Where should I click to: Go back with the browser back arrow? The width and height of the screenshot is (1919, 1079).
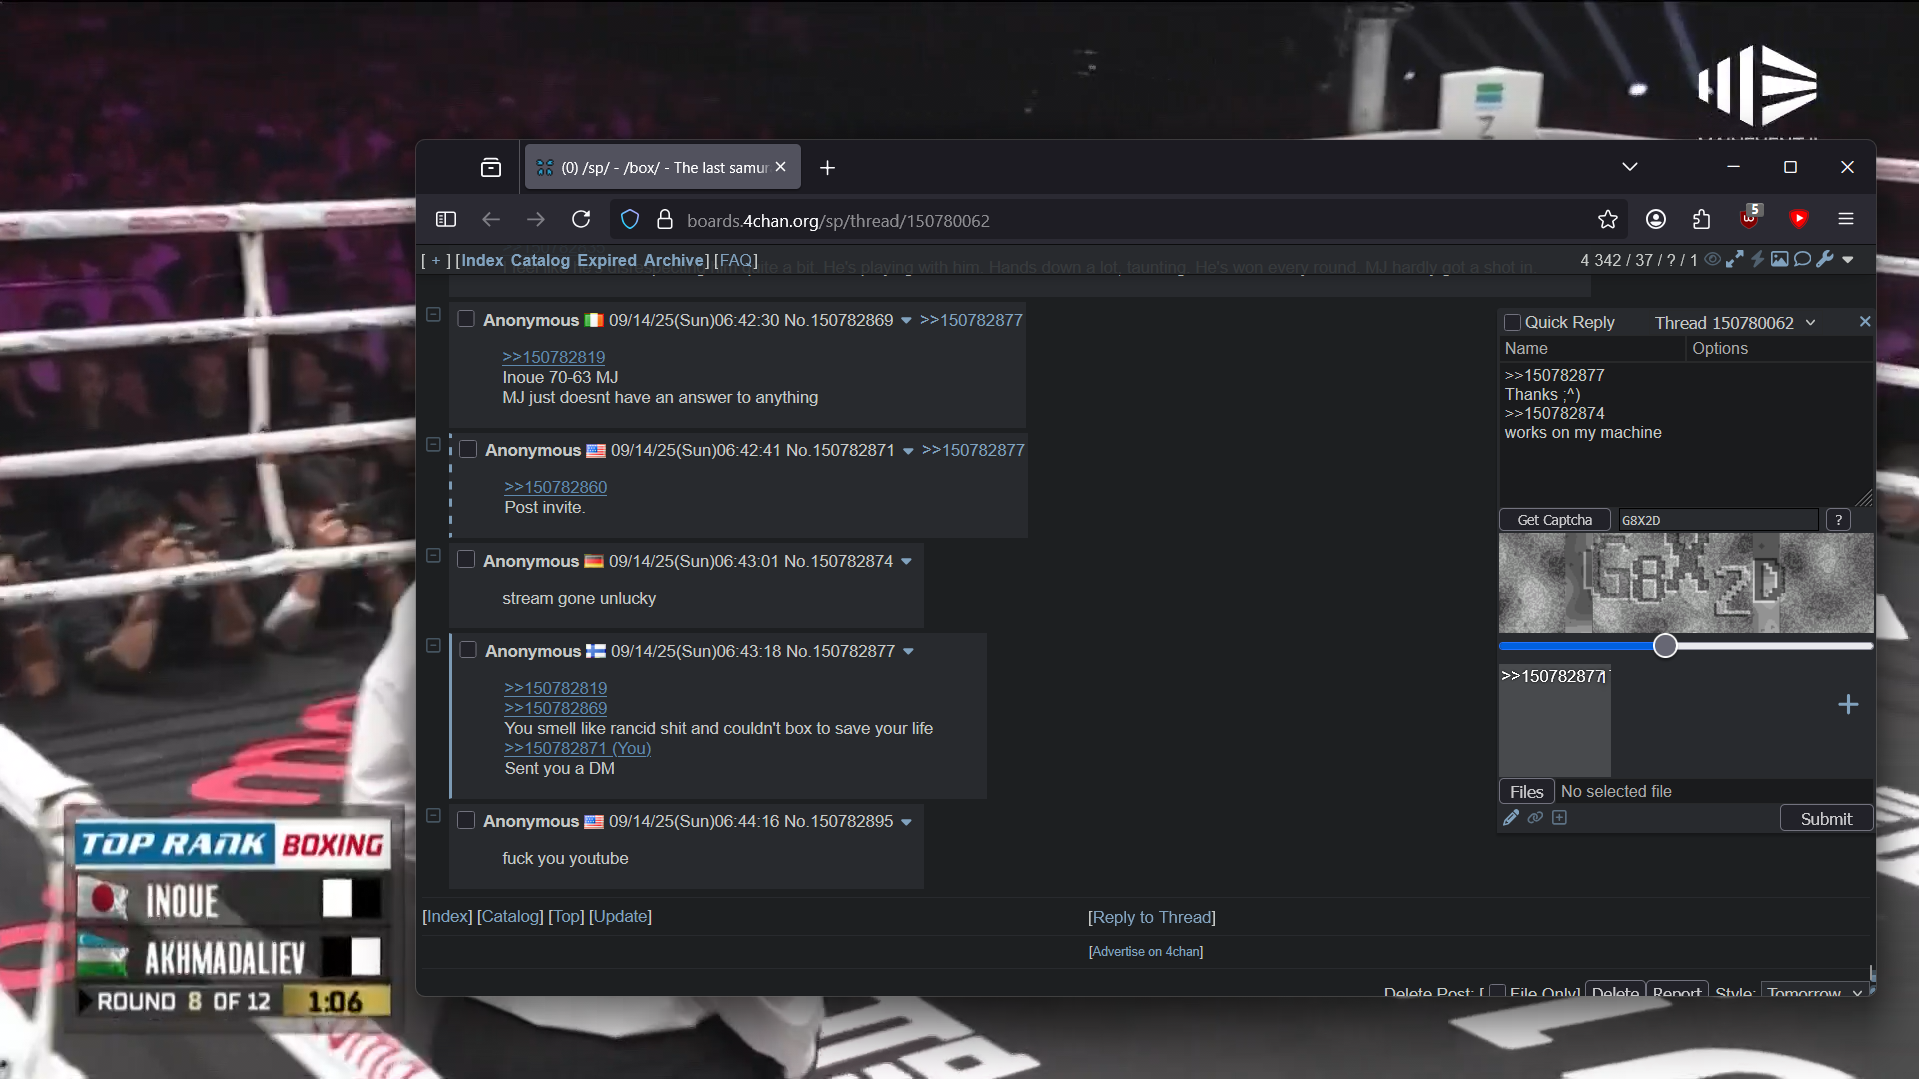tap(491, 219)
